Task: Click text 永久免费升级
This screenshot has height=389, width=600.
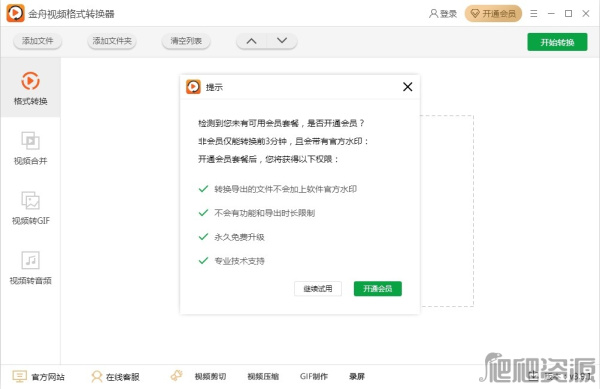Action: click(239, 237)
